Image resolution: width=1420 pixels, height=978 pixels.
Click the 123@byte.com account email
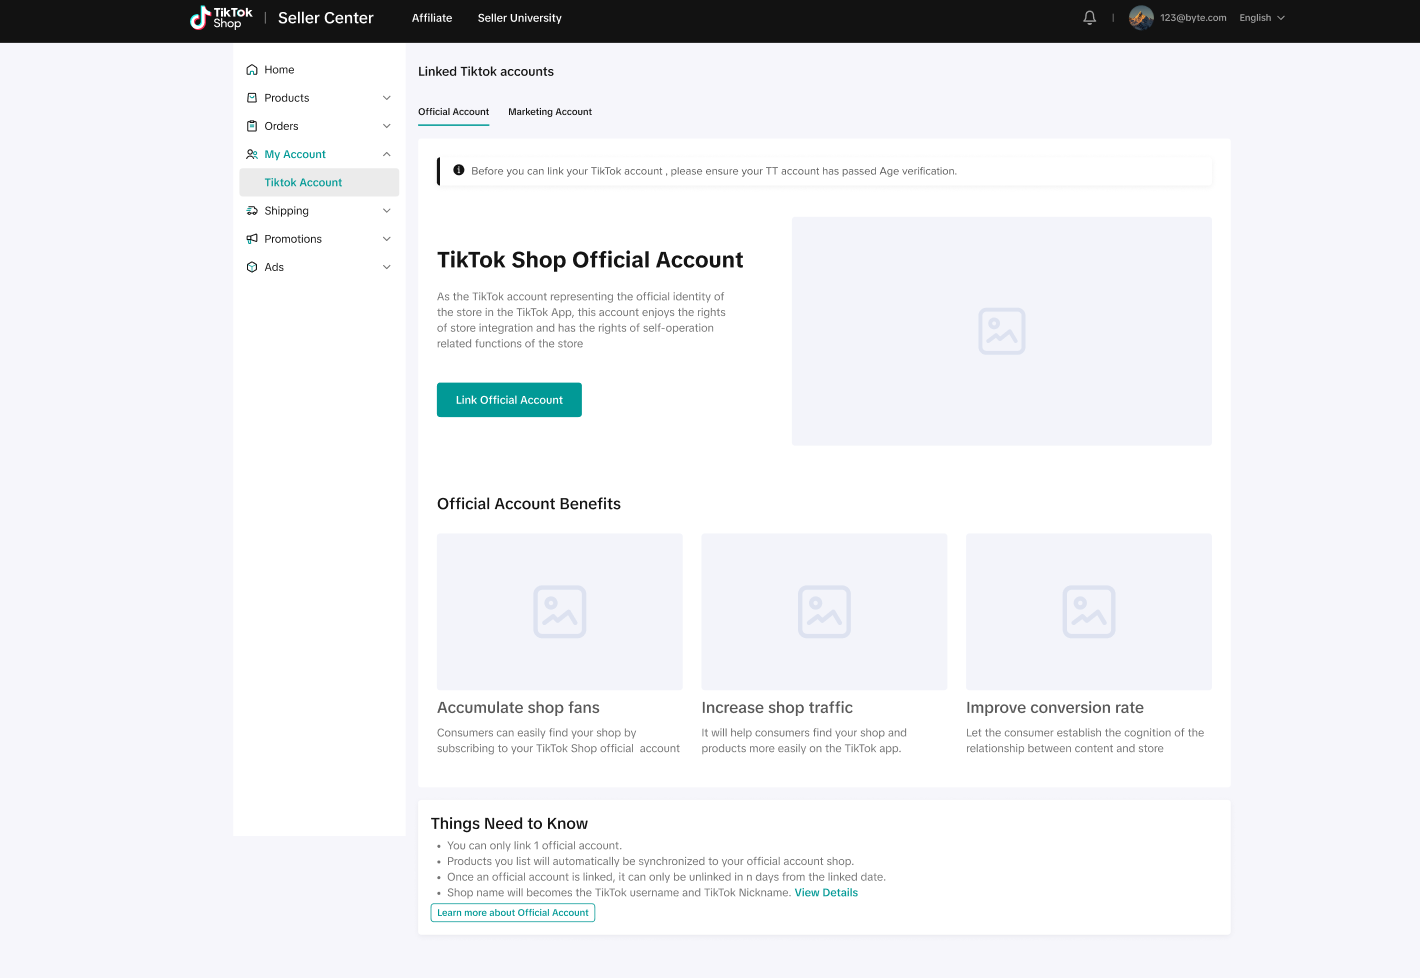point(1193,18)
